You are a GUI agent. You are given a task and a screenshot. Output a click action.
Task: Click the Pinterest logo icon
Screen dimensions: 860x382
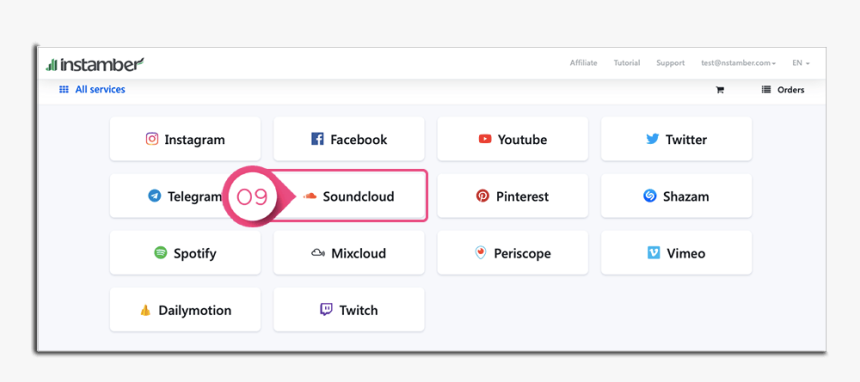tap(483, 196)
